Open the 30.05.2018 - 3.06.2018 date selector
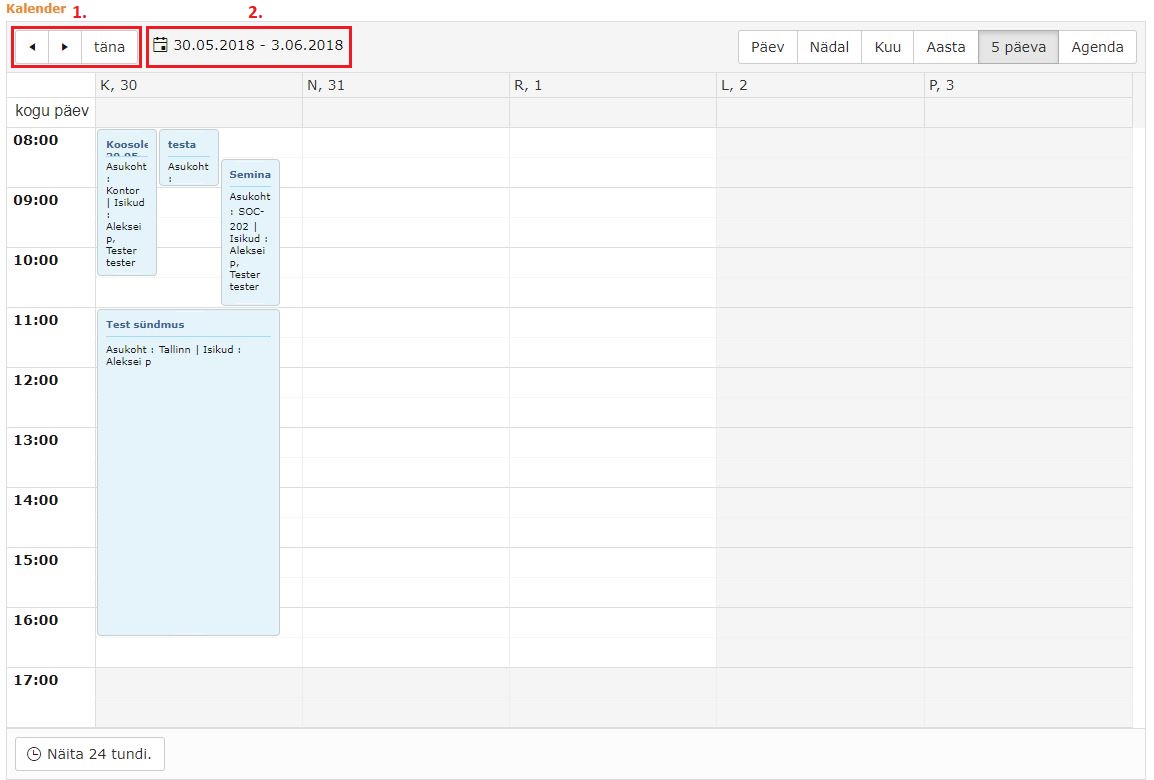 coord(258,45)
